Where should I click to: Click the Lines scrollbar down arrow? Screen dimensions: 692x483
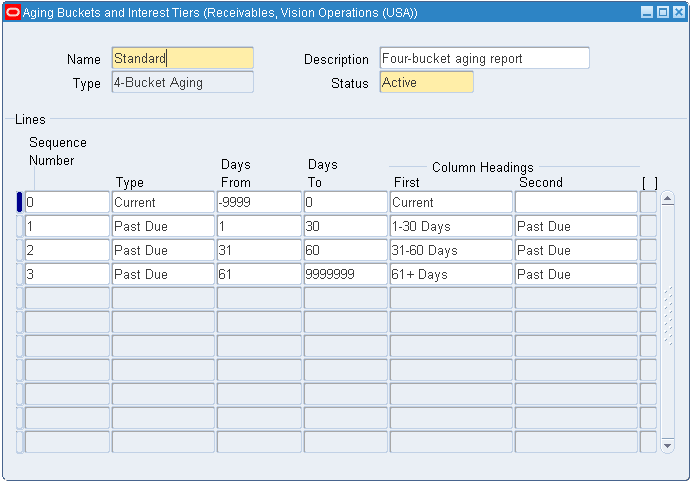(x=668, y=445)
